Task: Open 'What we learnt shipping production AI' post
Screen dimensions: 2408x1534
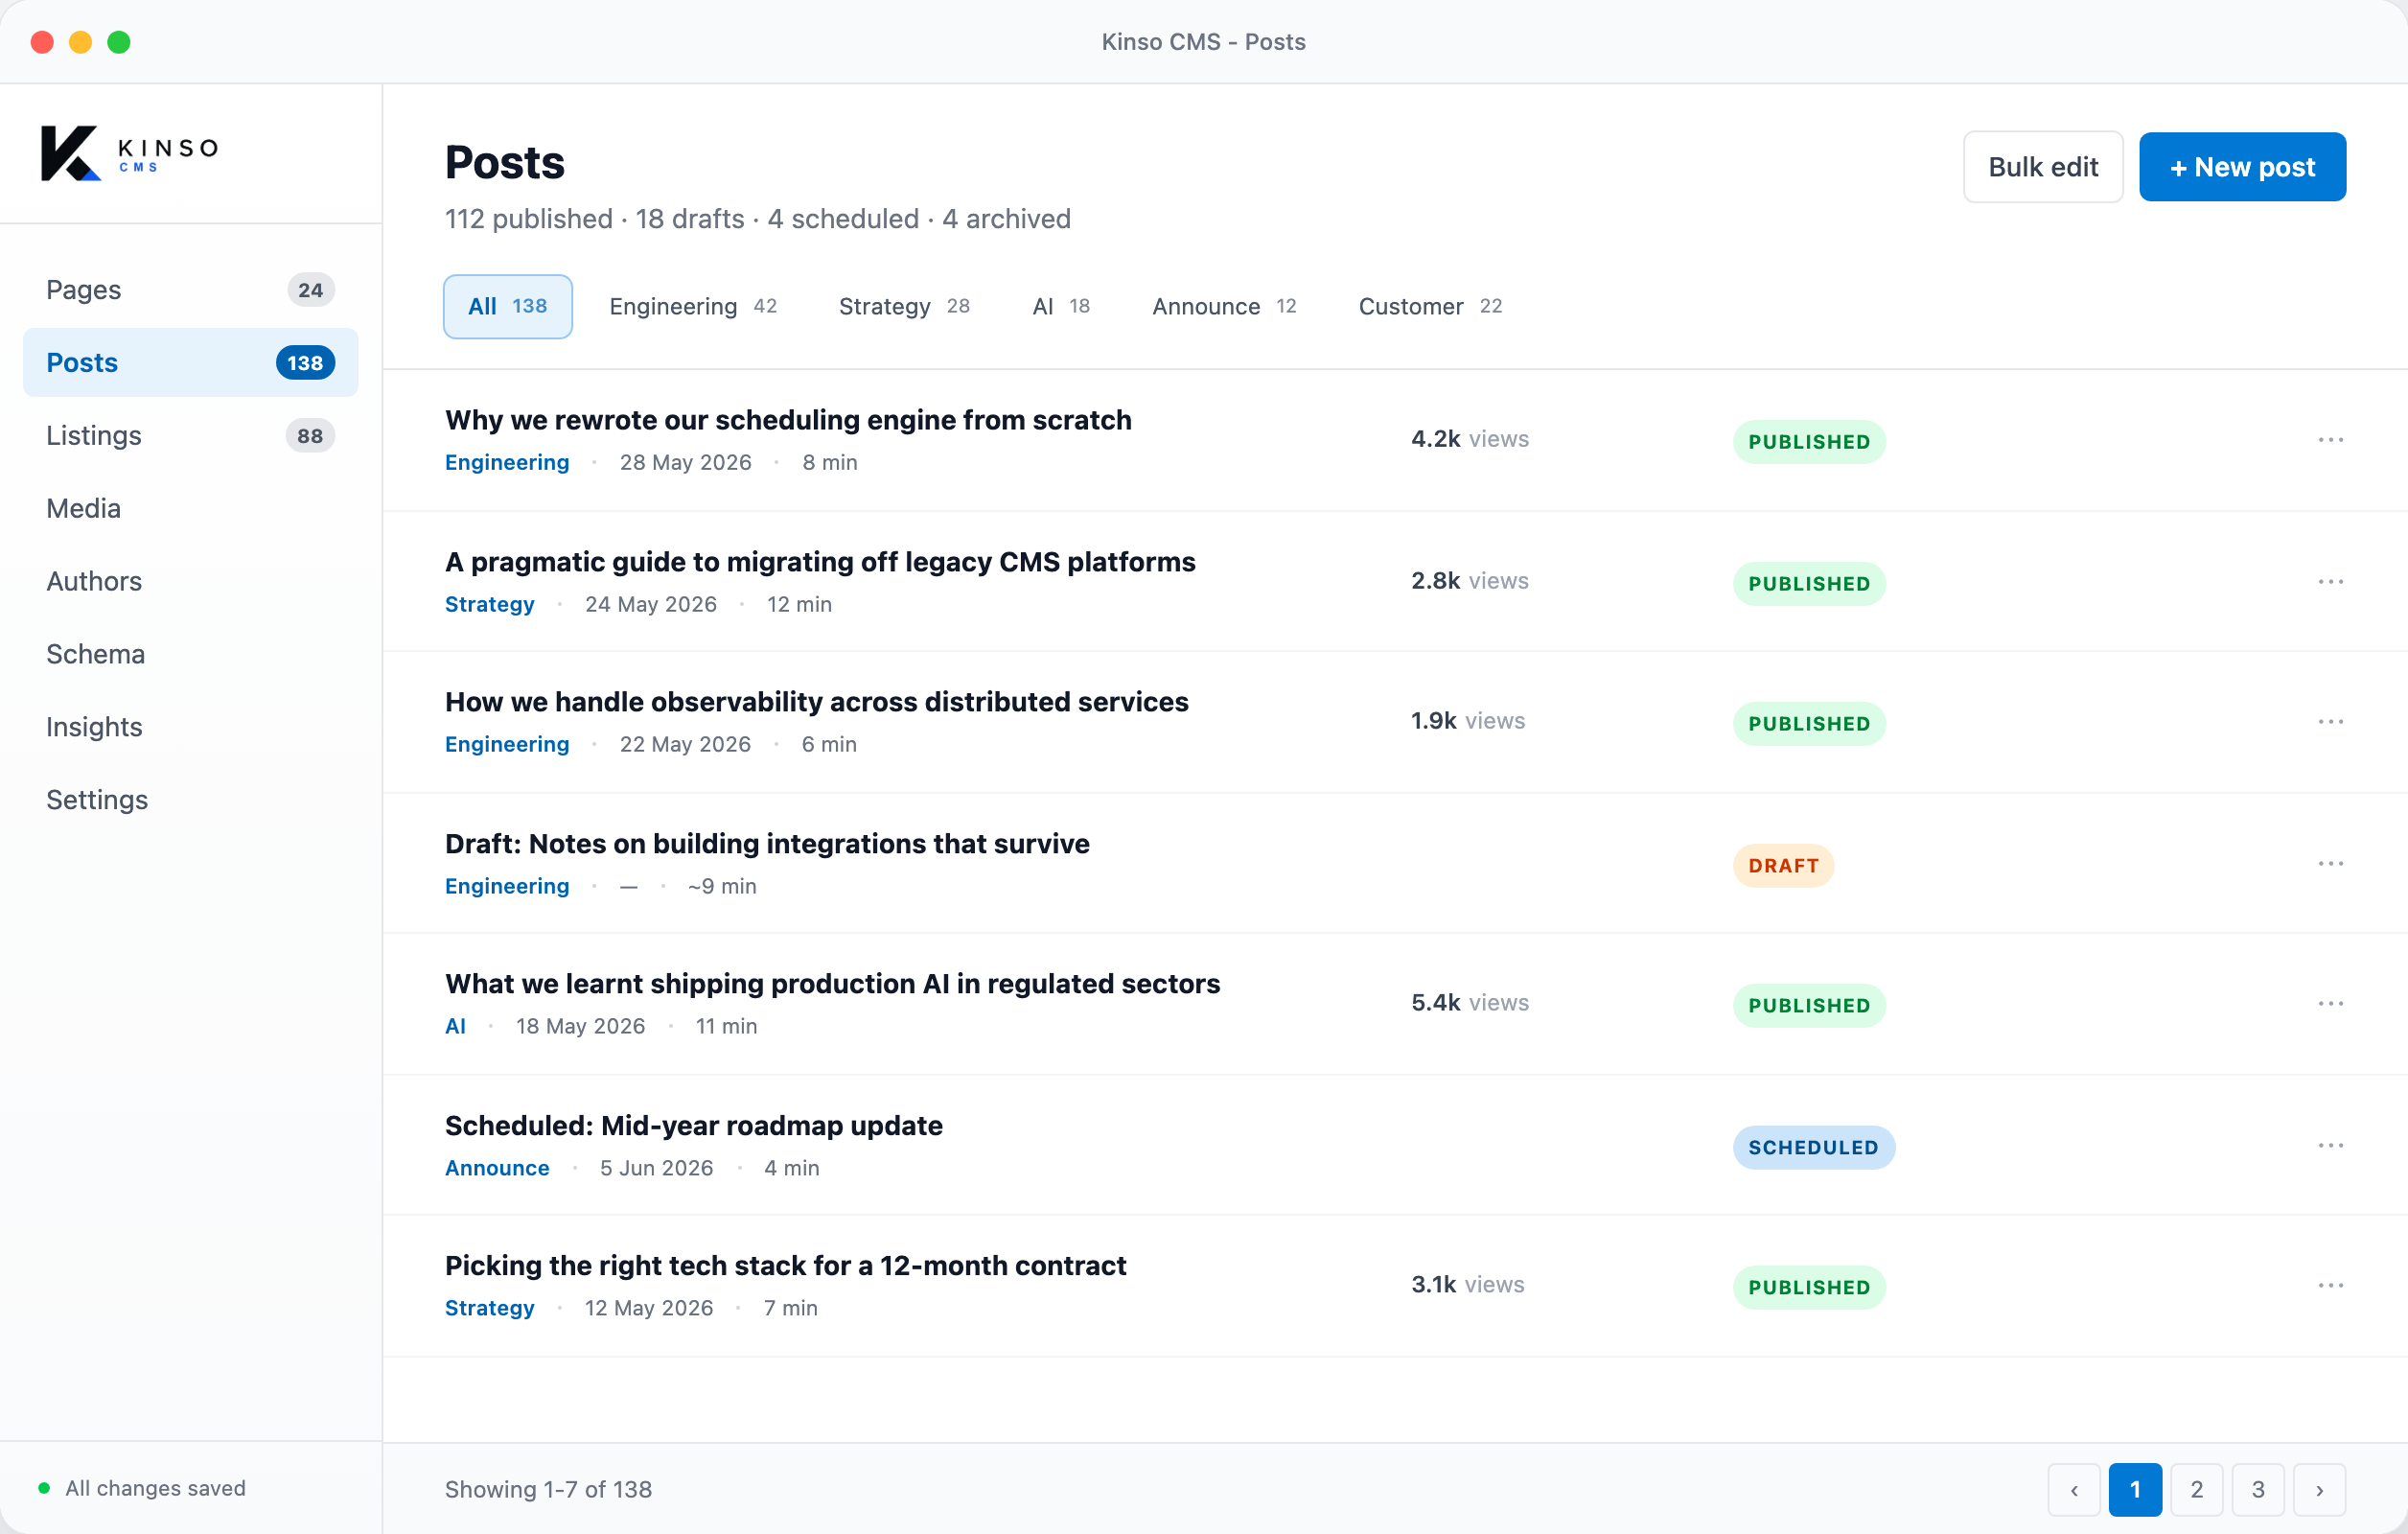Action: pos(832,984)
